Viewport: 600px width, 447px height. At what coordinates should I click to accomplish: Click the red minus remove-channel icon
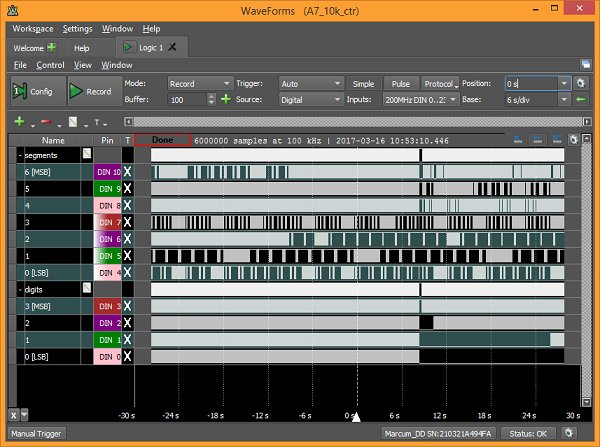(45, 121)
